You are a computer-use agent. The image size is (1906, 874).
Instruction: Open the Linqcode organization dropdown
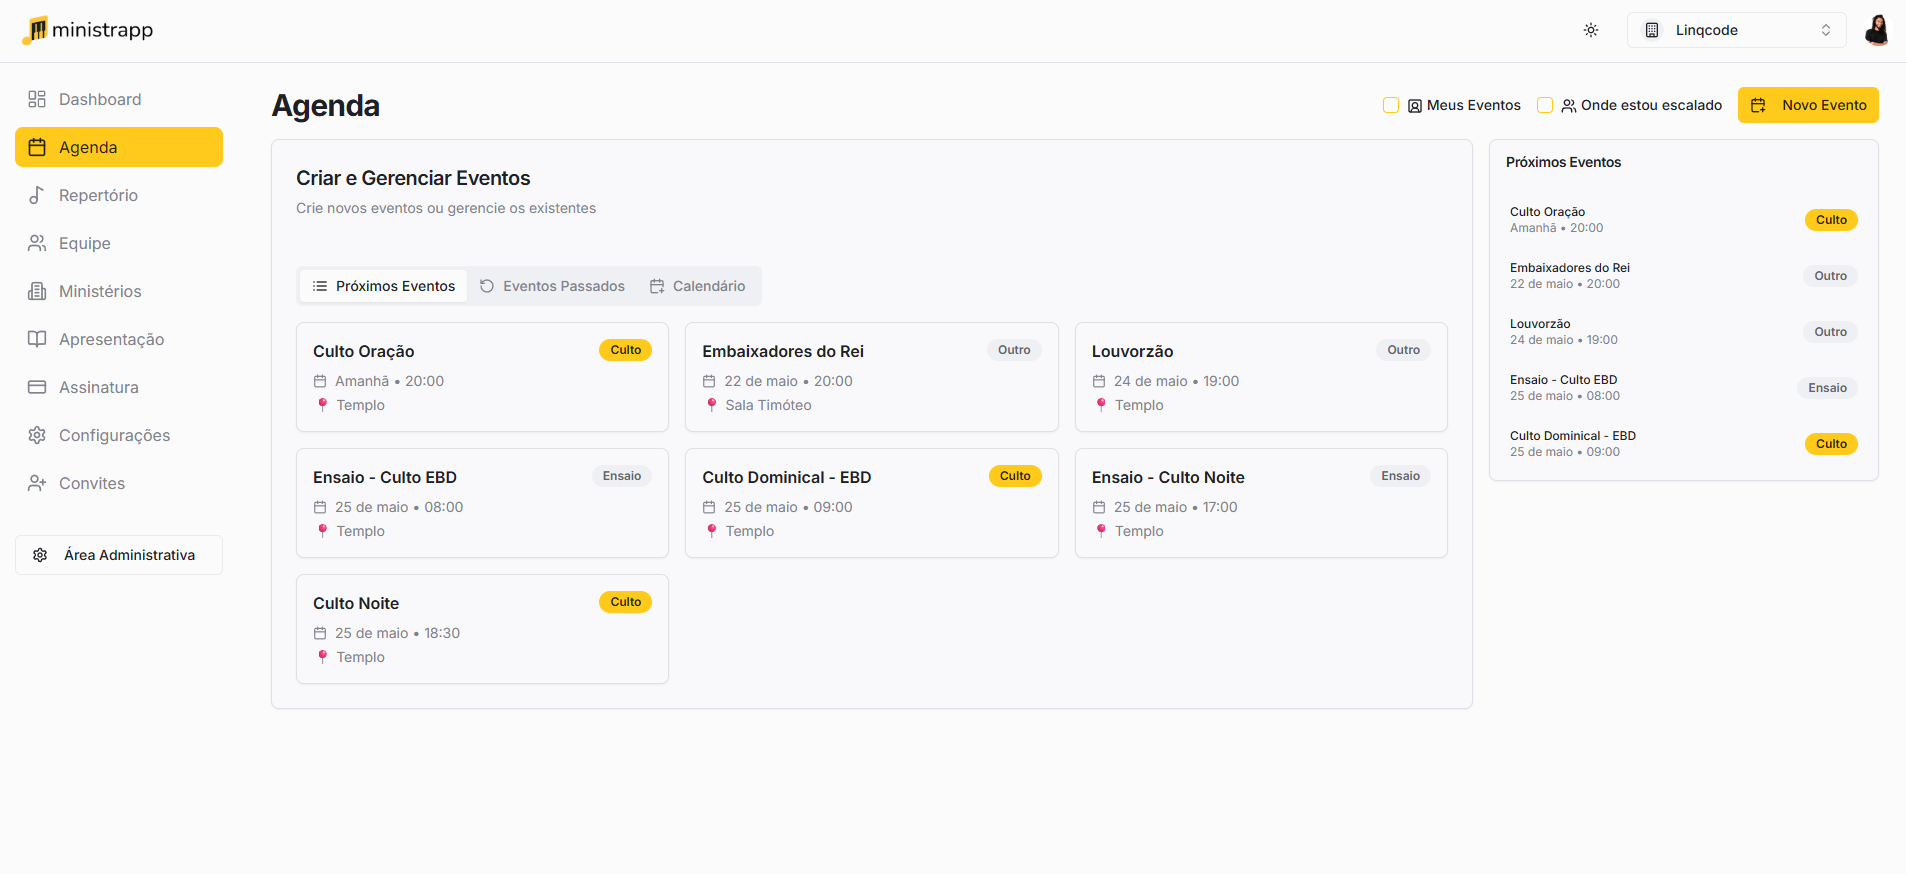(x=1736, y=30)
